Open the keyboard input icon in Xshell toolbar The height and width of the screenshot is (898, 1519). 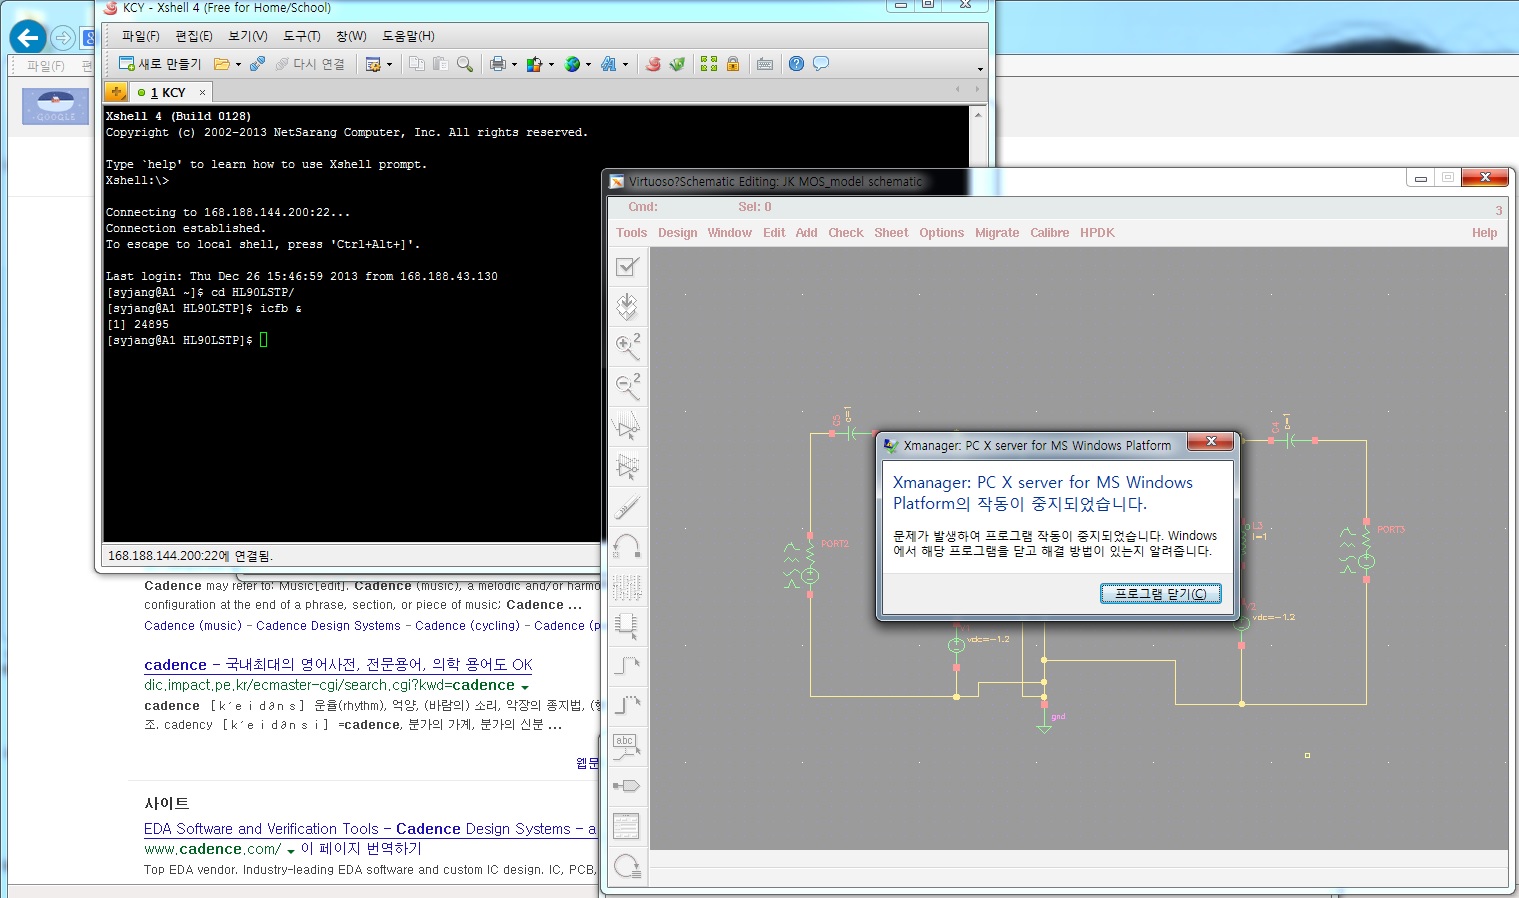coord(764,64)
